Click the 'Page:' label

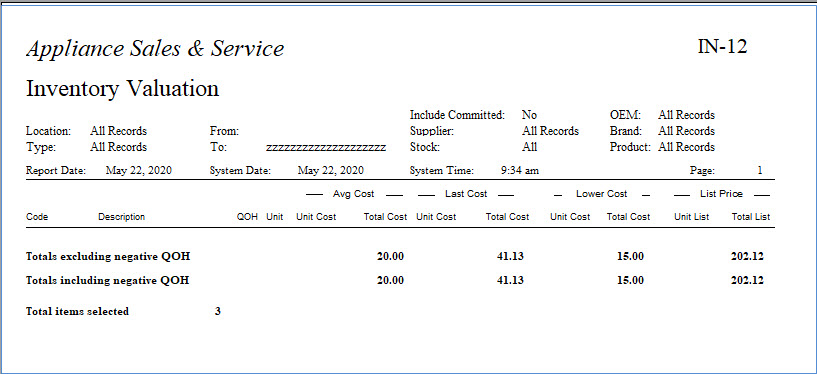(x=702, y=170)
